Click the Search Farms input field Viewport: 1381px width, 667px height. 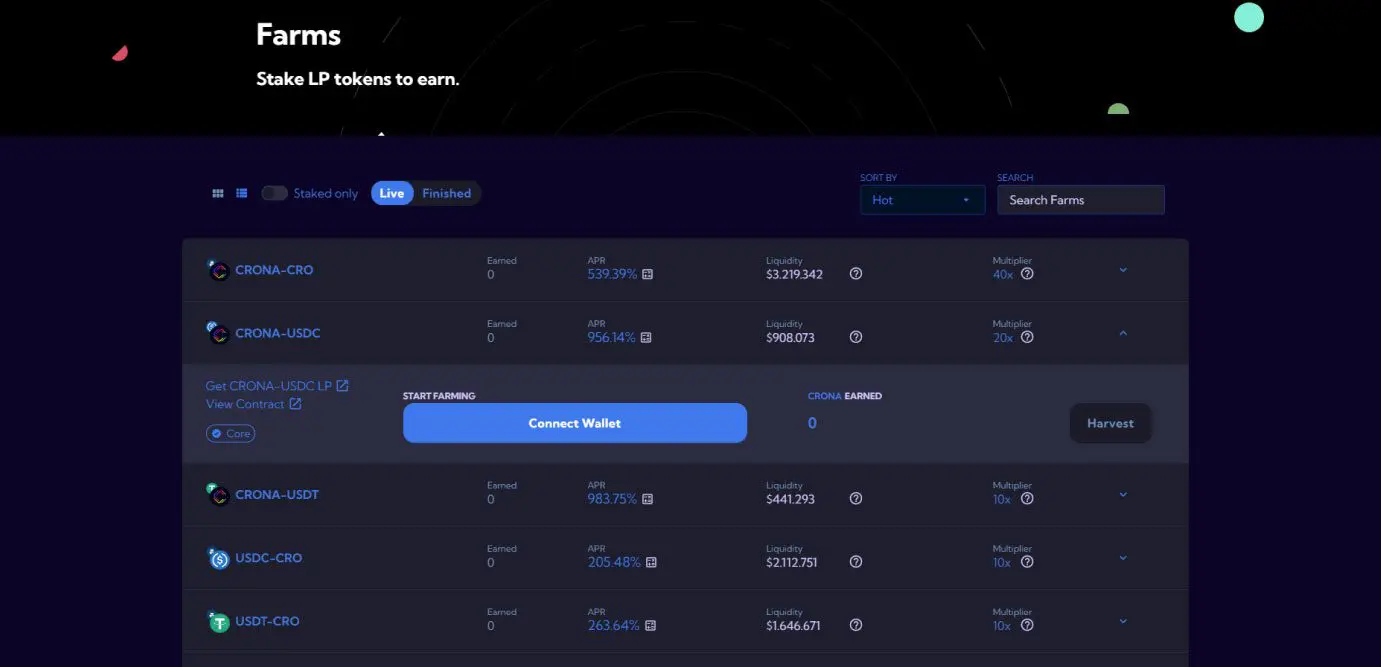[x=1081, y=200]
